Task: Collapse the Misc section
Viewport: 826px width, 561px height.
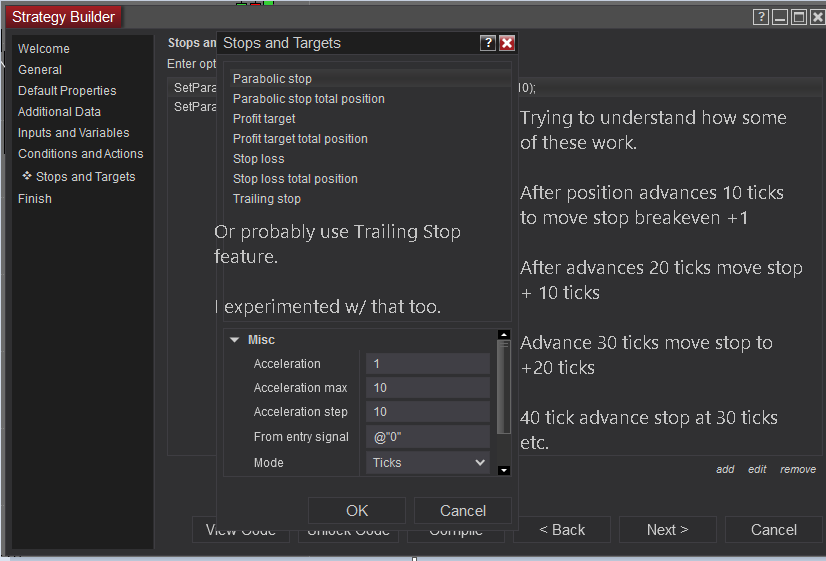Action: (235, 340)
